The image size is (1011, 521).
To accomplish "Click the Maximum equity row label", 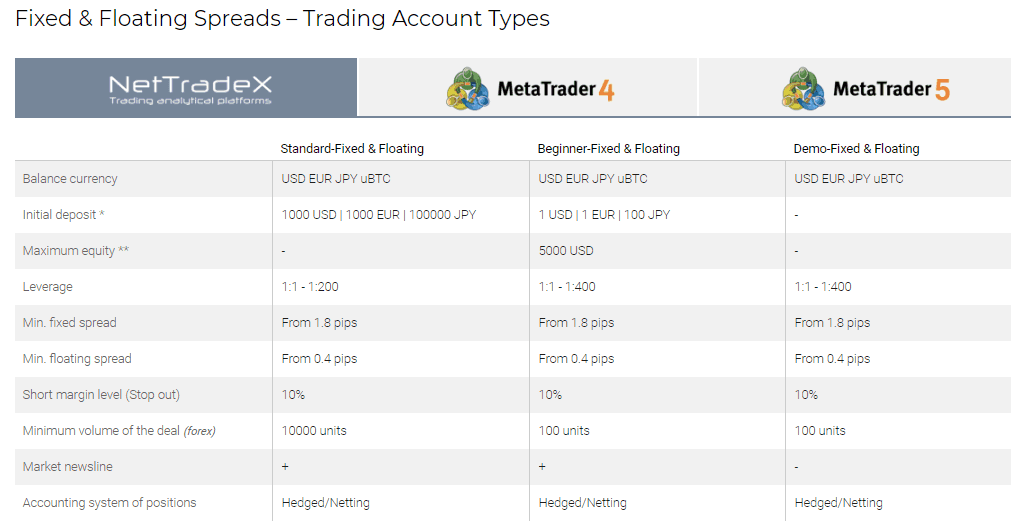I will coord(75,251).
